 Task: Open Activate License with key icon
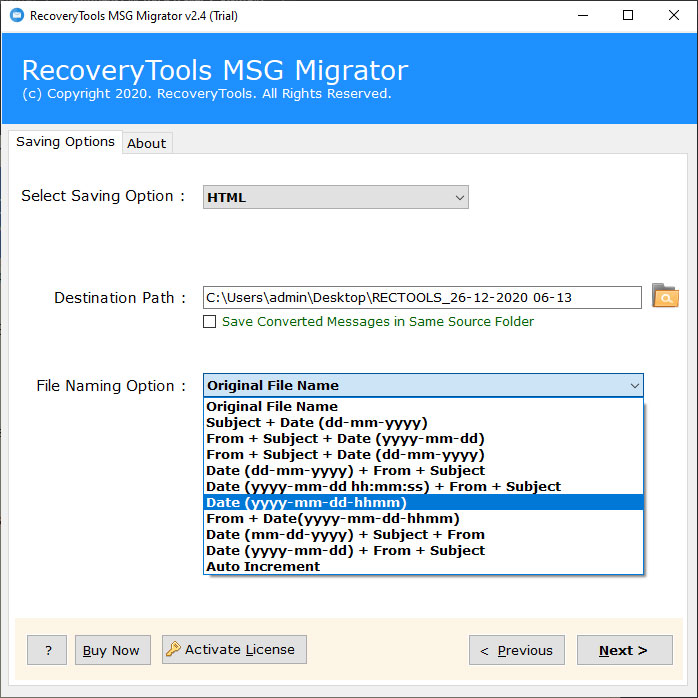[x=234, y=649]
